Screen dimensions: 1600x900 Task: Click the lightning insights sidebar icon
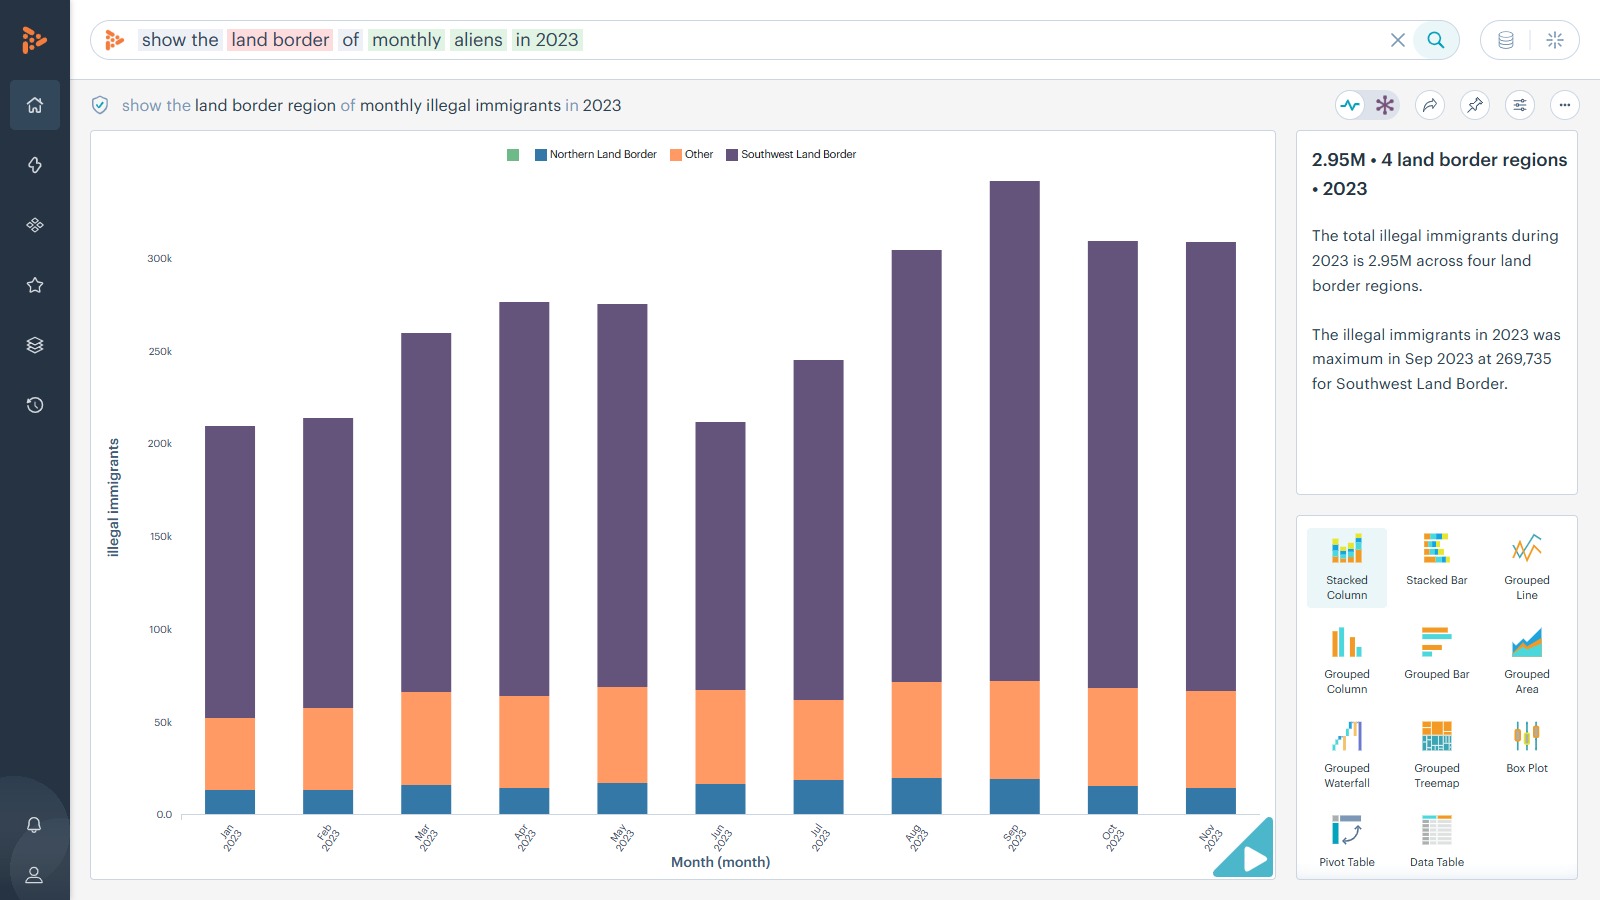click(35, 165)
